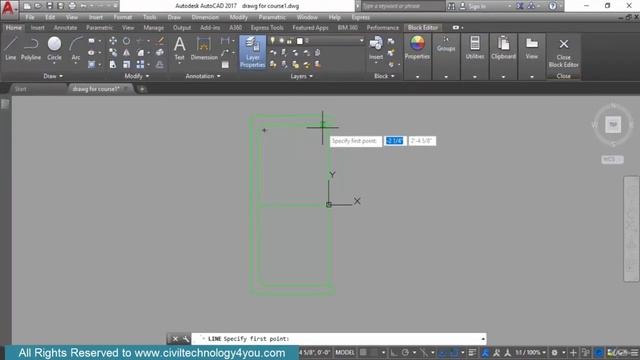
Task: Click the Help question mark icon
Action: point(552,6)
